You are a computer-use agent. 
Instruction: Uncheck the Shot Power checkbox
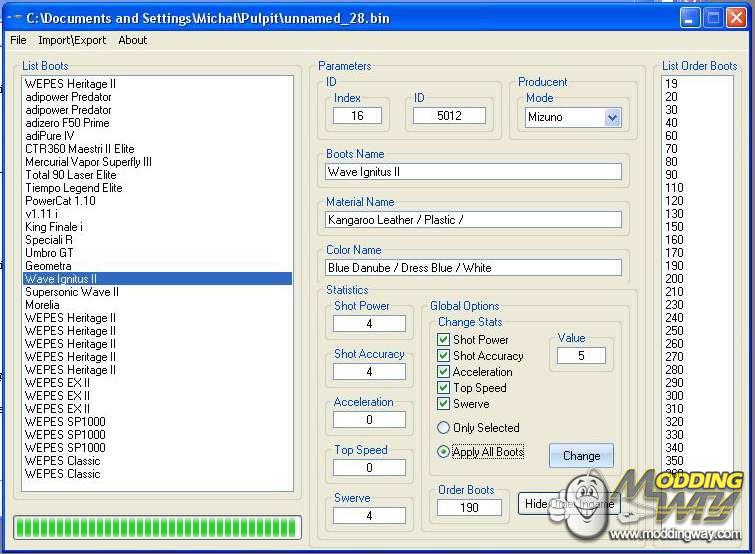click(x=444, y=340)
